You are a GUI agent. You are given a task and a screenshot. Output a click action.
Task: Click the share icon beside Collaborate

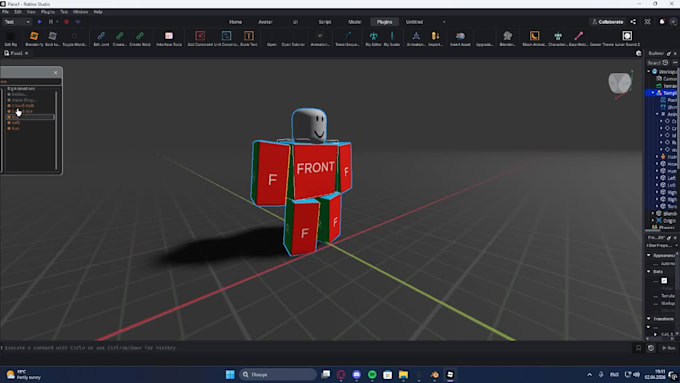coord(633,22)
